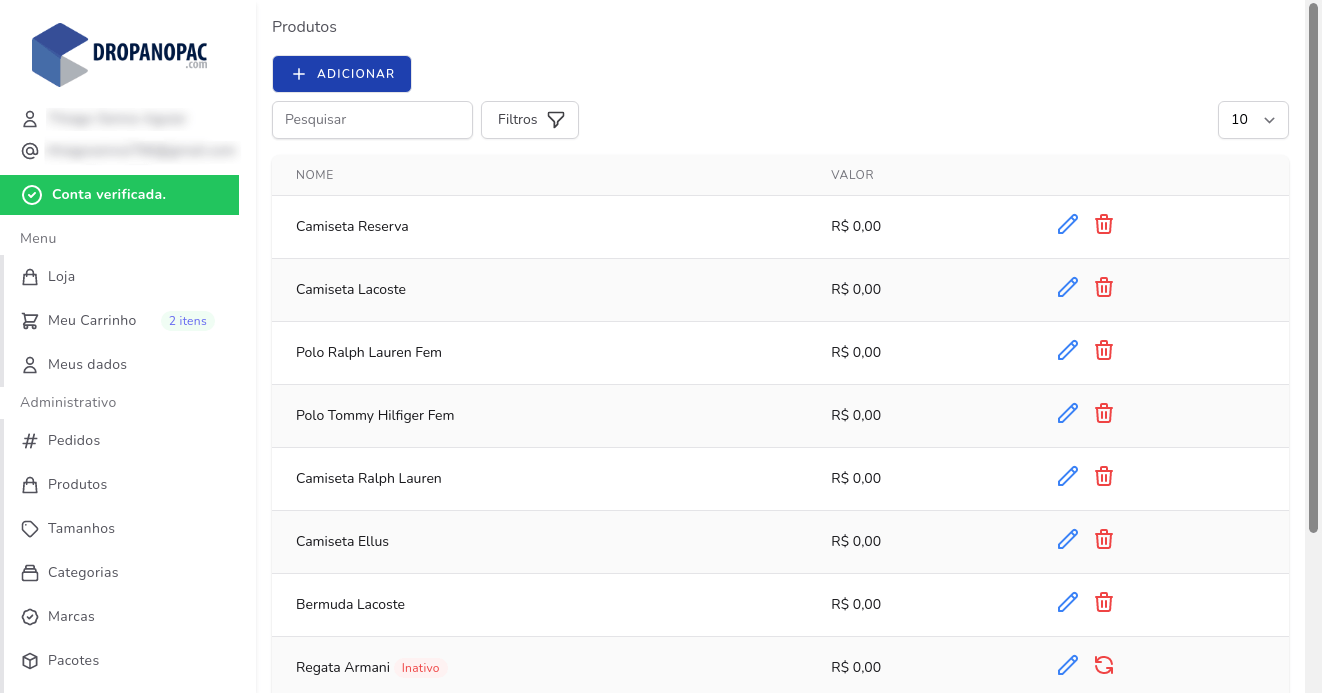
Task: Delete Polo Tommy Hilfiger Fem
Action: (1104, 413)
